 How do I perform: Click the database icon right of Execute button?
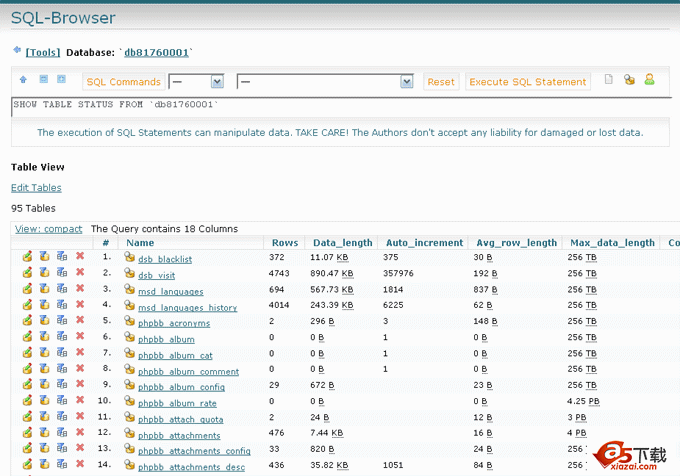tap(629, 80)
